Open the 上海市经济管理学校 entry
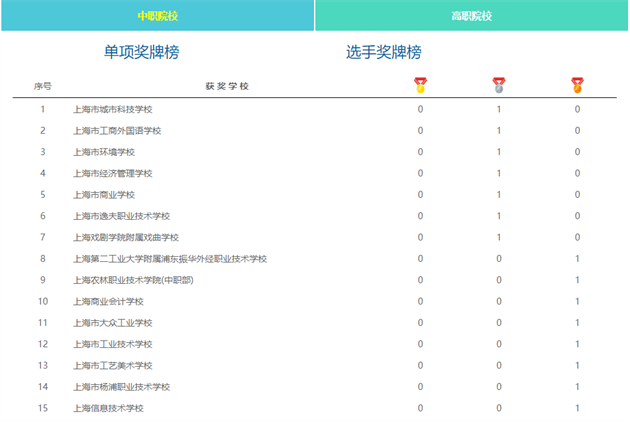Image resolution: width=630 pixels, height=422 pixels. (112, 173)
